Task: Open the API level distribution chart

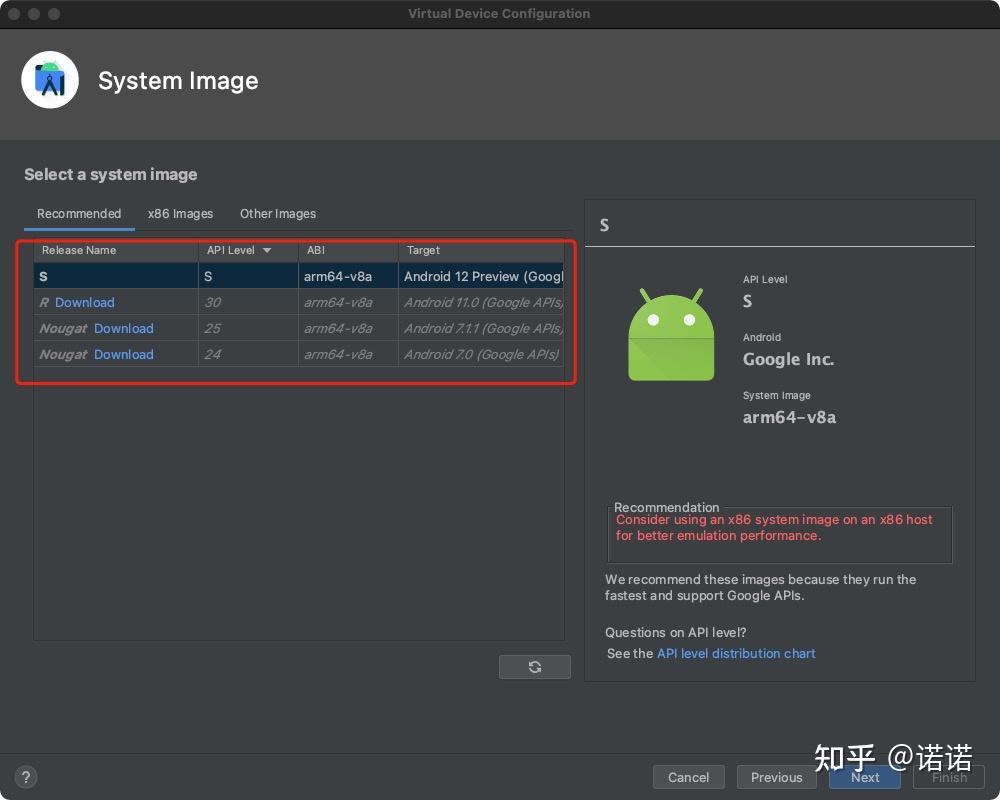Action: click(x=736, y=653)
